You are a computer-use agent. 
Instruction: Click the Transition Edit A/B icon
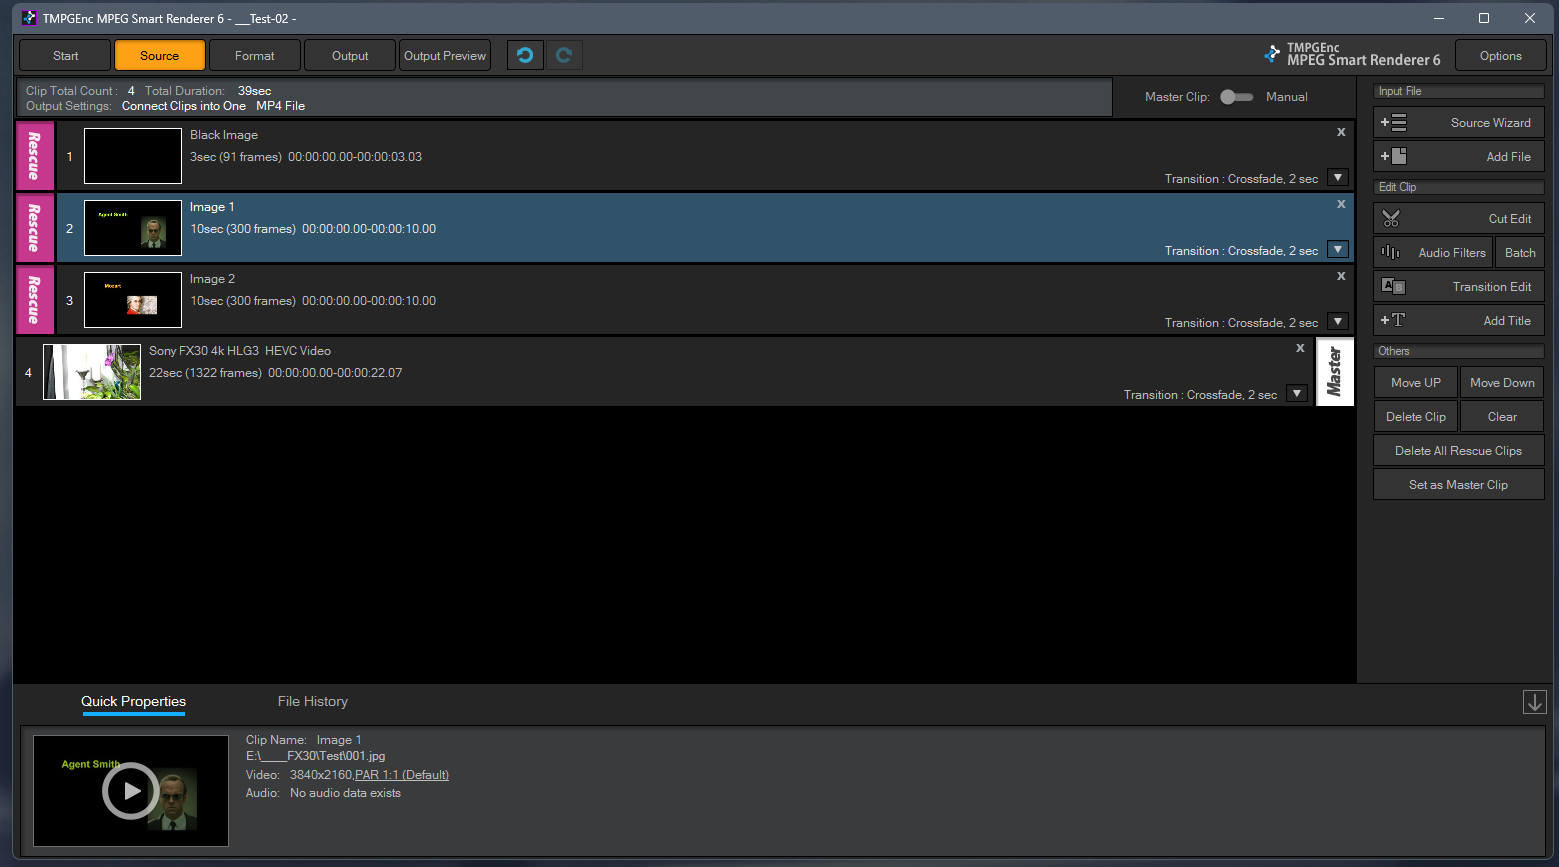coord(1393,286)
